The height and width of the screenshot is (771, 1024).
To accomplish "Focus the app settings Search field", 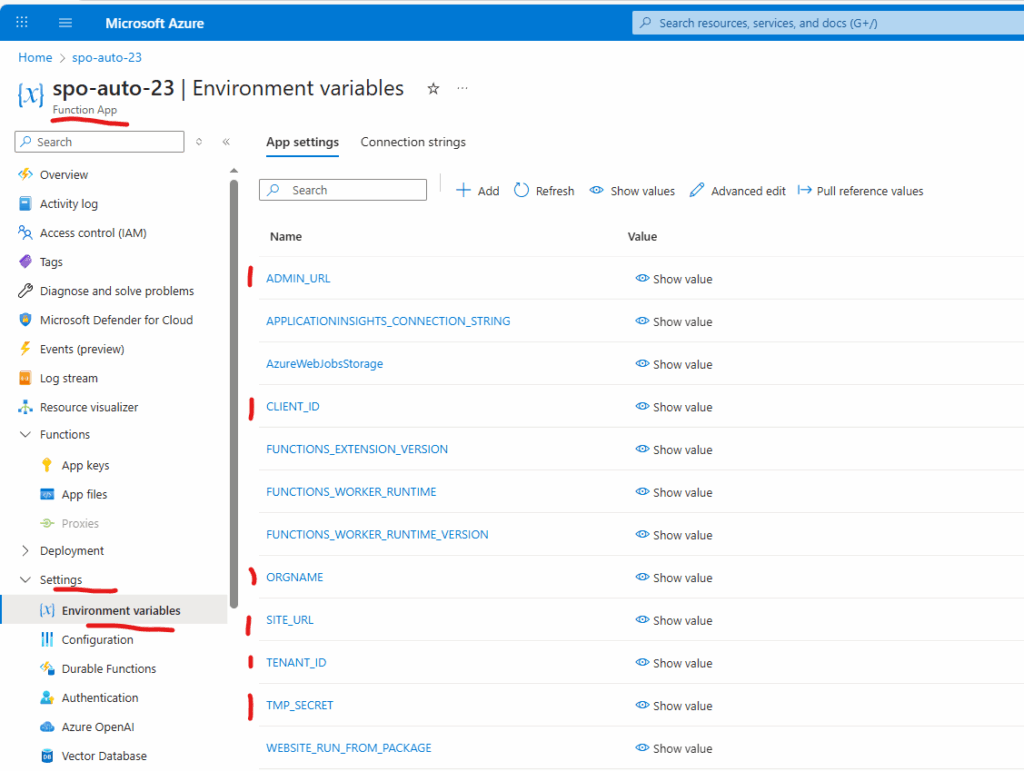I will (343, 190).
